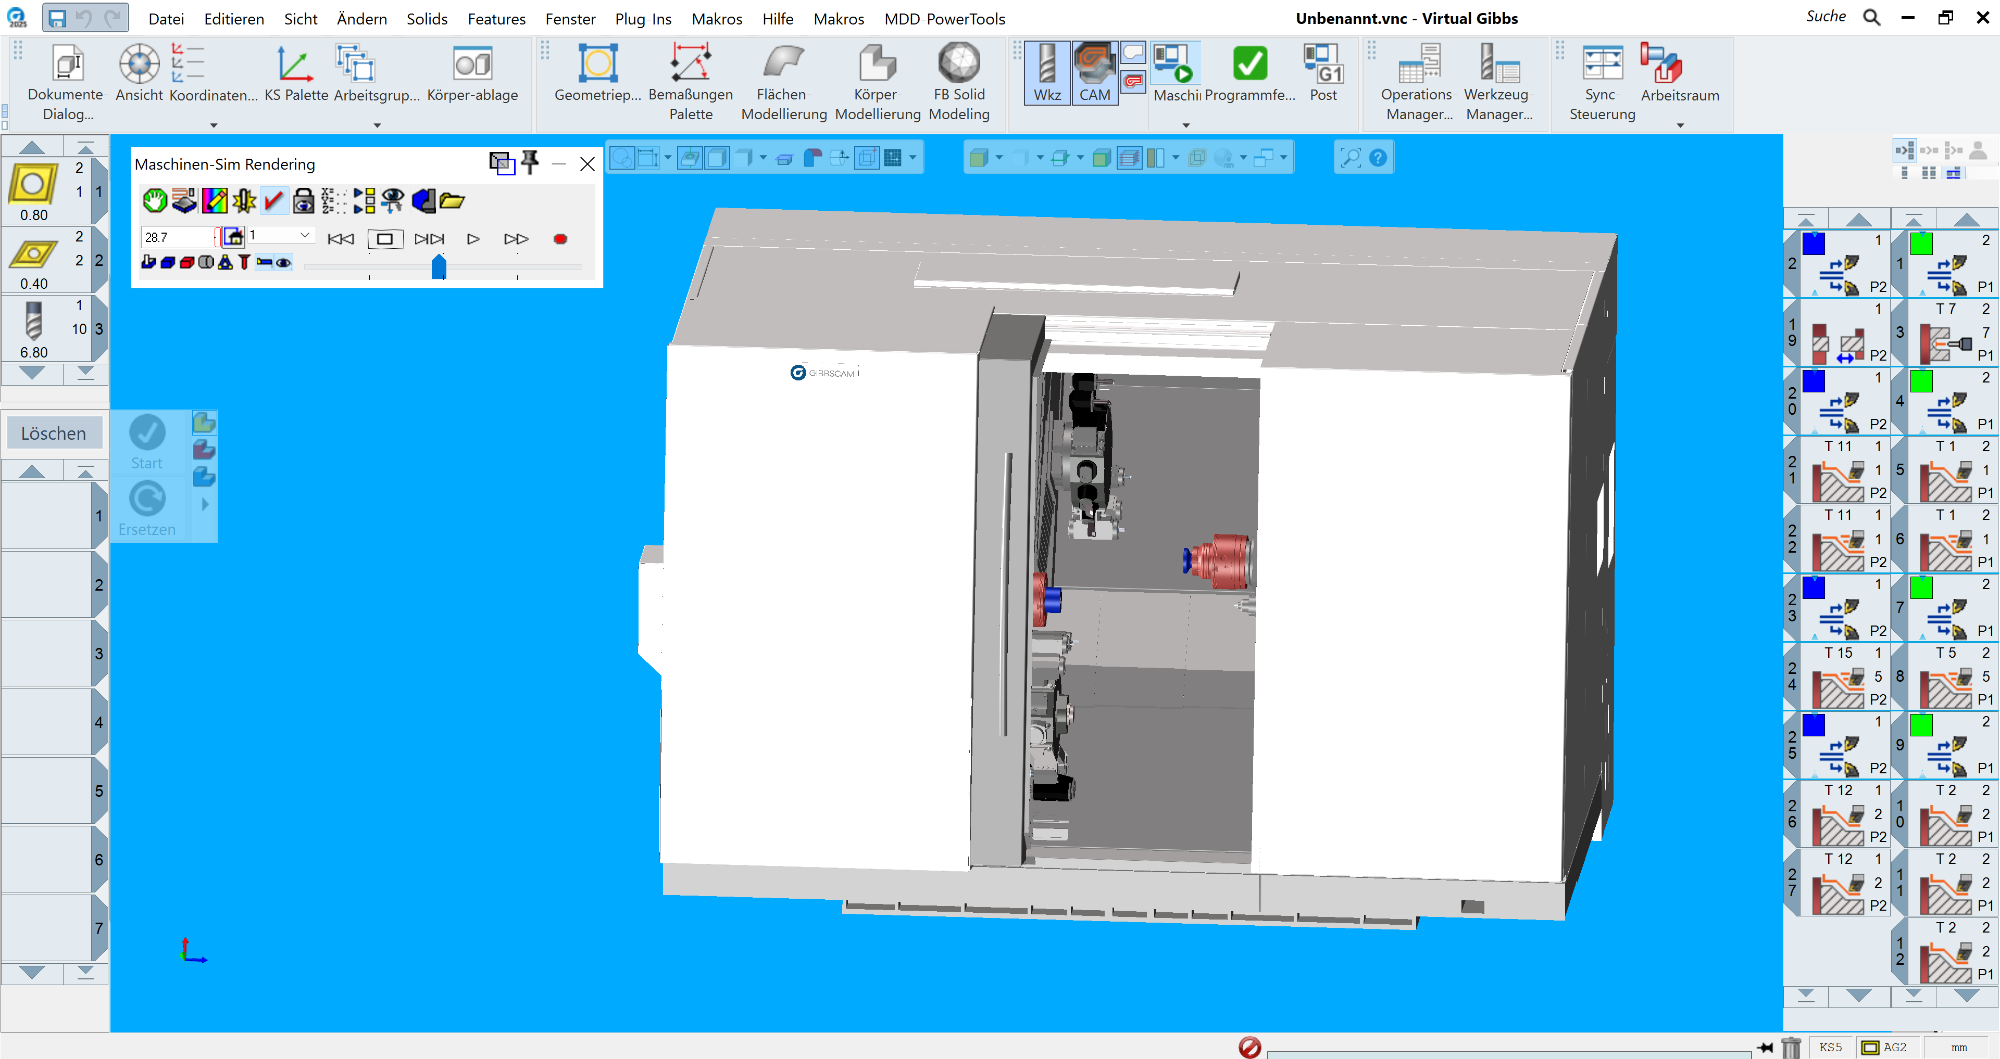Viewport: 2000px width, 1059px height.
Task: Expand the Arbeitsraum dropdown arrow
Action: (1680, 126)
